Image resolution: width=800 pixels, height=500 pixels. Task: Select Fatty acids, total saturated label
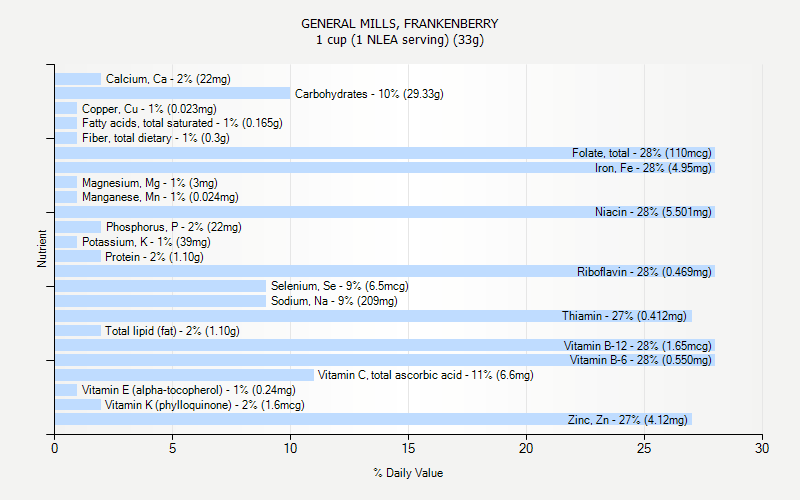click(x=182, y=123)
